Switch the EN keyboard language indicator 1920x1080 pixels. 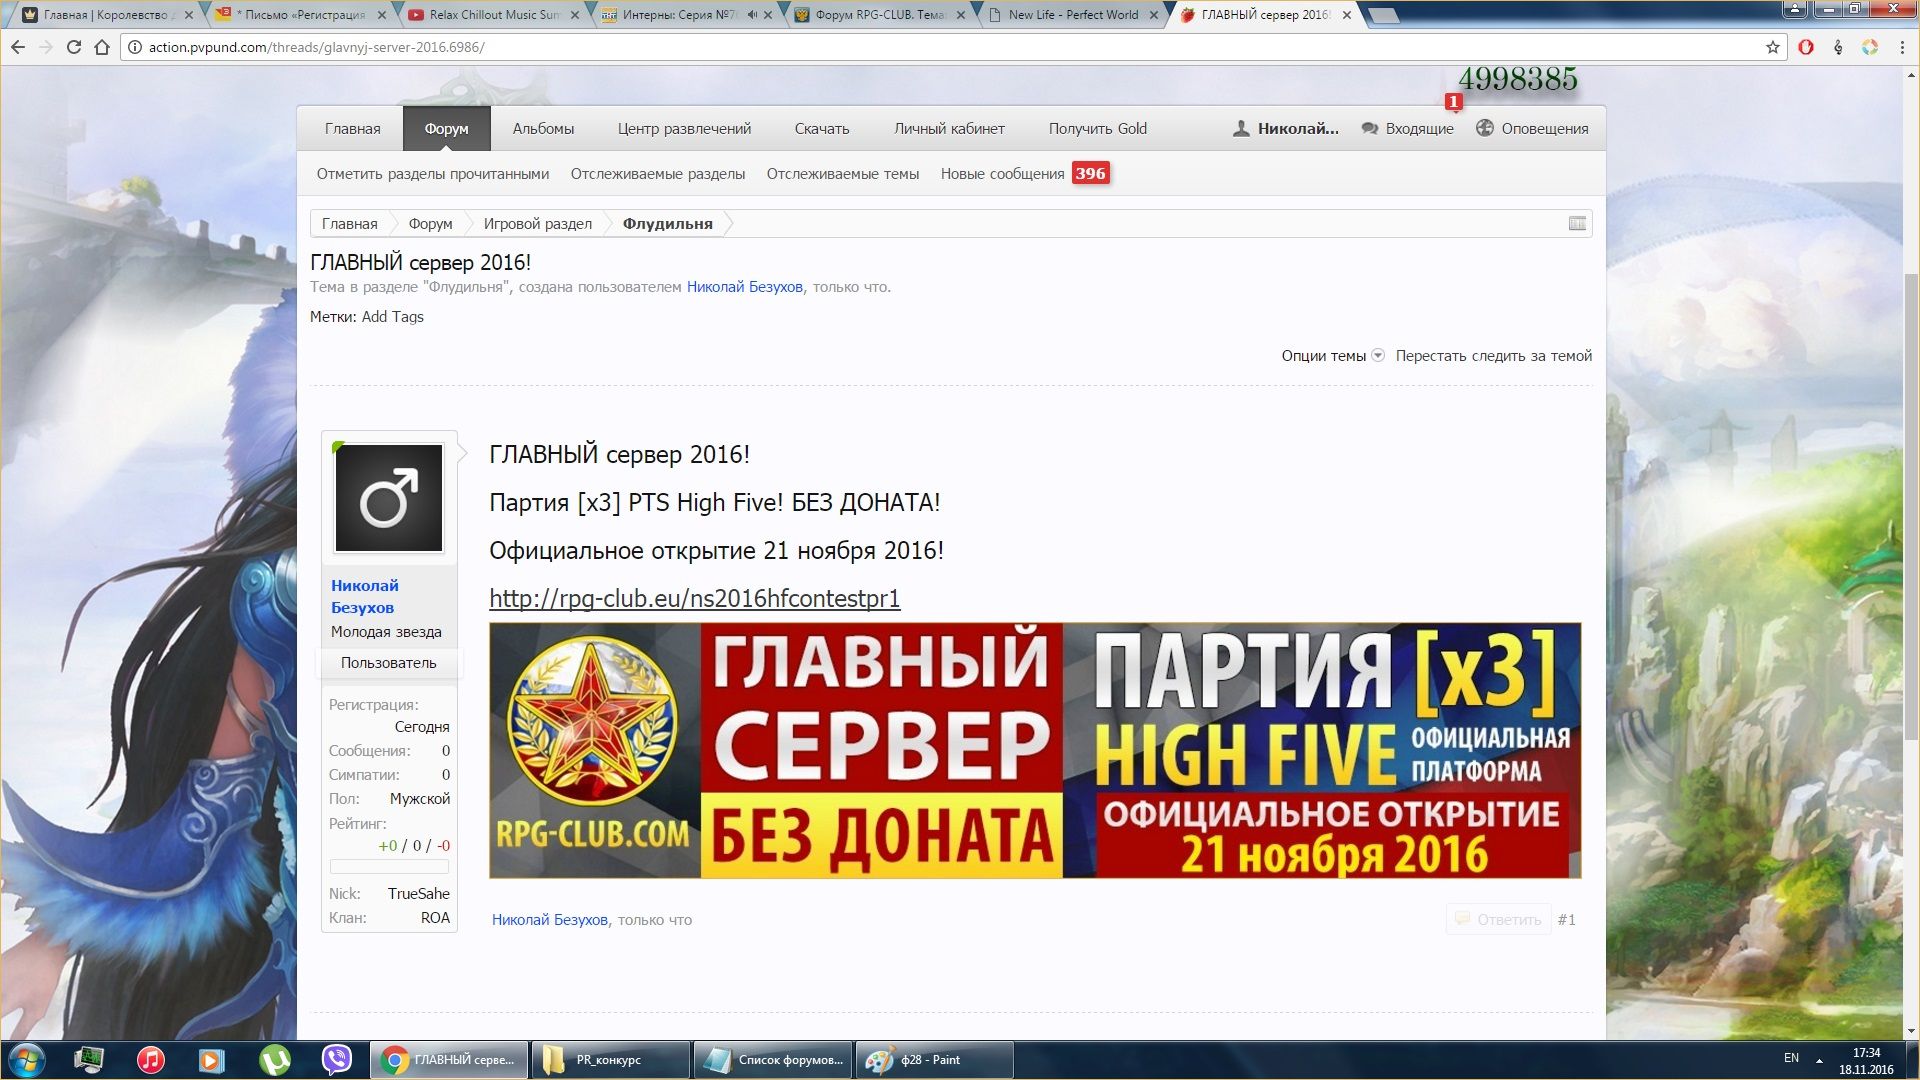pyautogui.click(x=1791, y=1058)
